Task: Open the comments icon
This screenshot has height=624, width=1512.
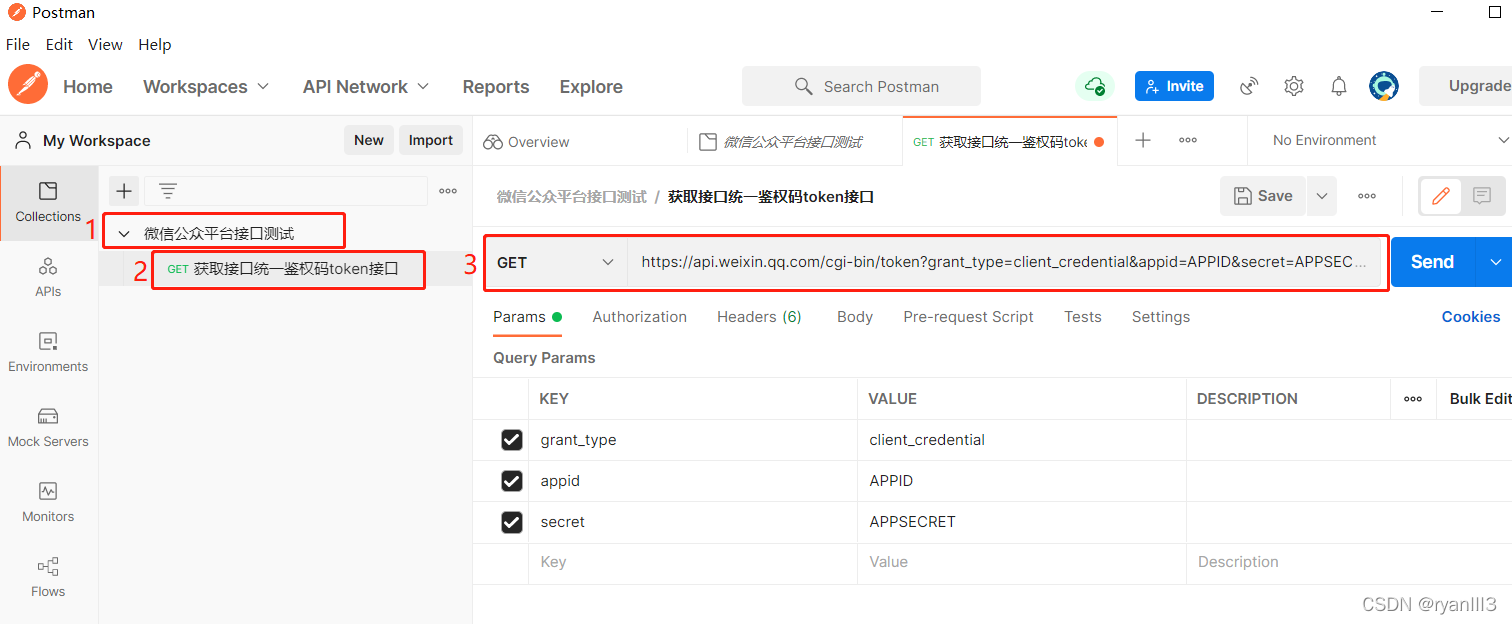Action: coord(1482,196)
